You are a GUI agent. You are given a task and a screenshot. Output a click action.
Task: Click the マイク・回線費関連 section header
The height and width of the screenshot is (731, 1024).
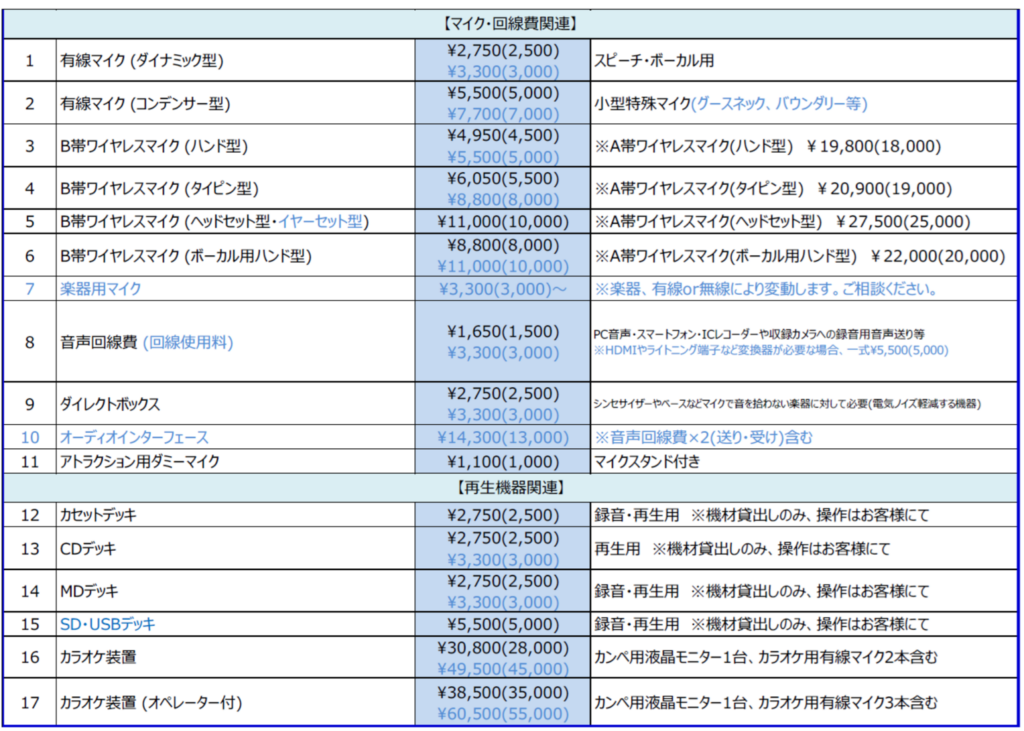click(x=511, y=22)
